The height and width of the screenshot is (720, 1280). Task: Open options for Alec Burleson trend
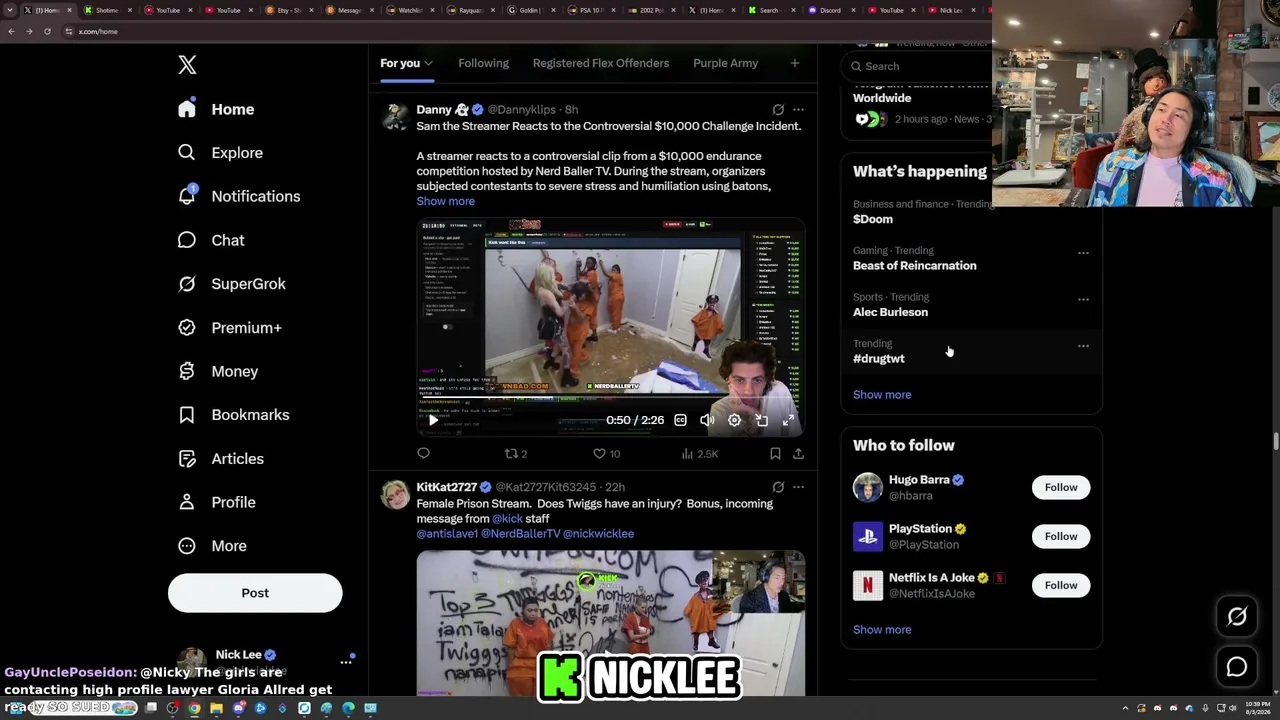1083,299
